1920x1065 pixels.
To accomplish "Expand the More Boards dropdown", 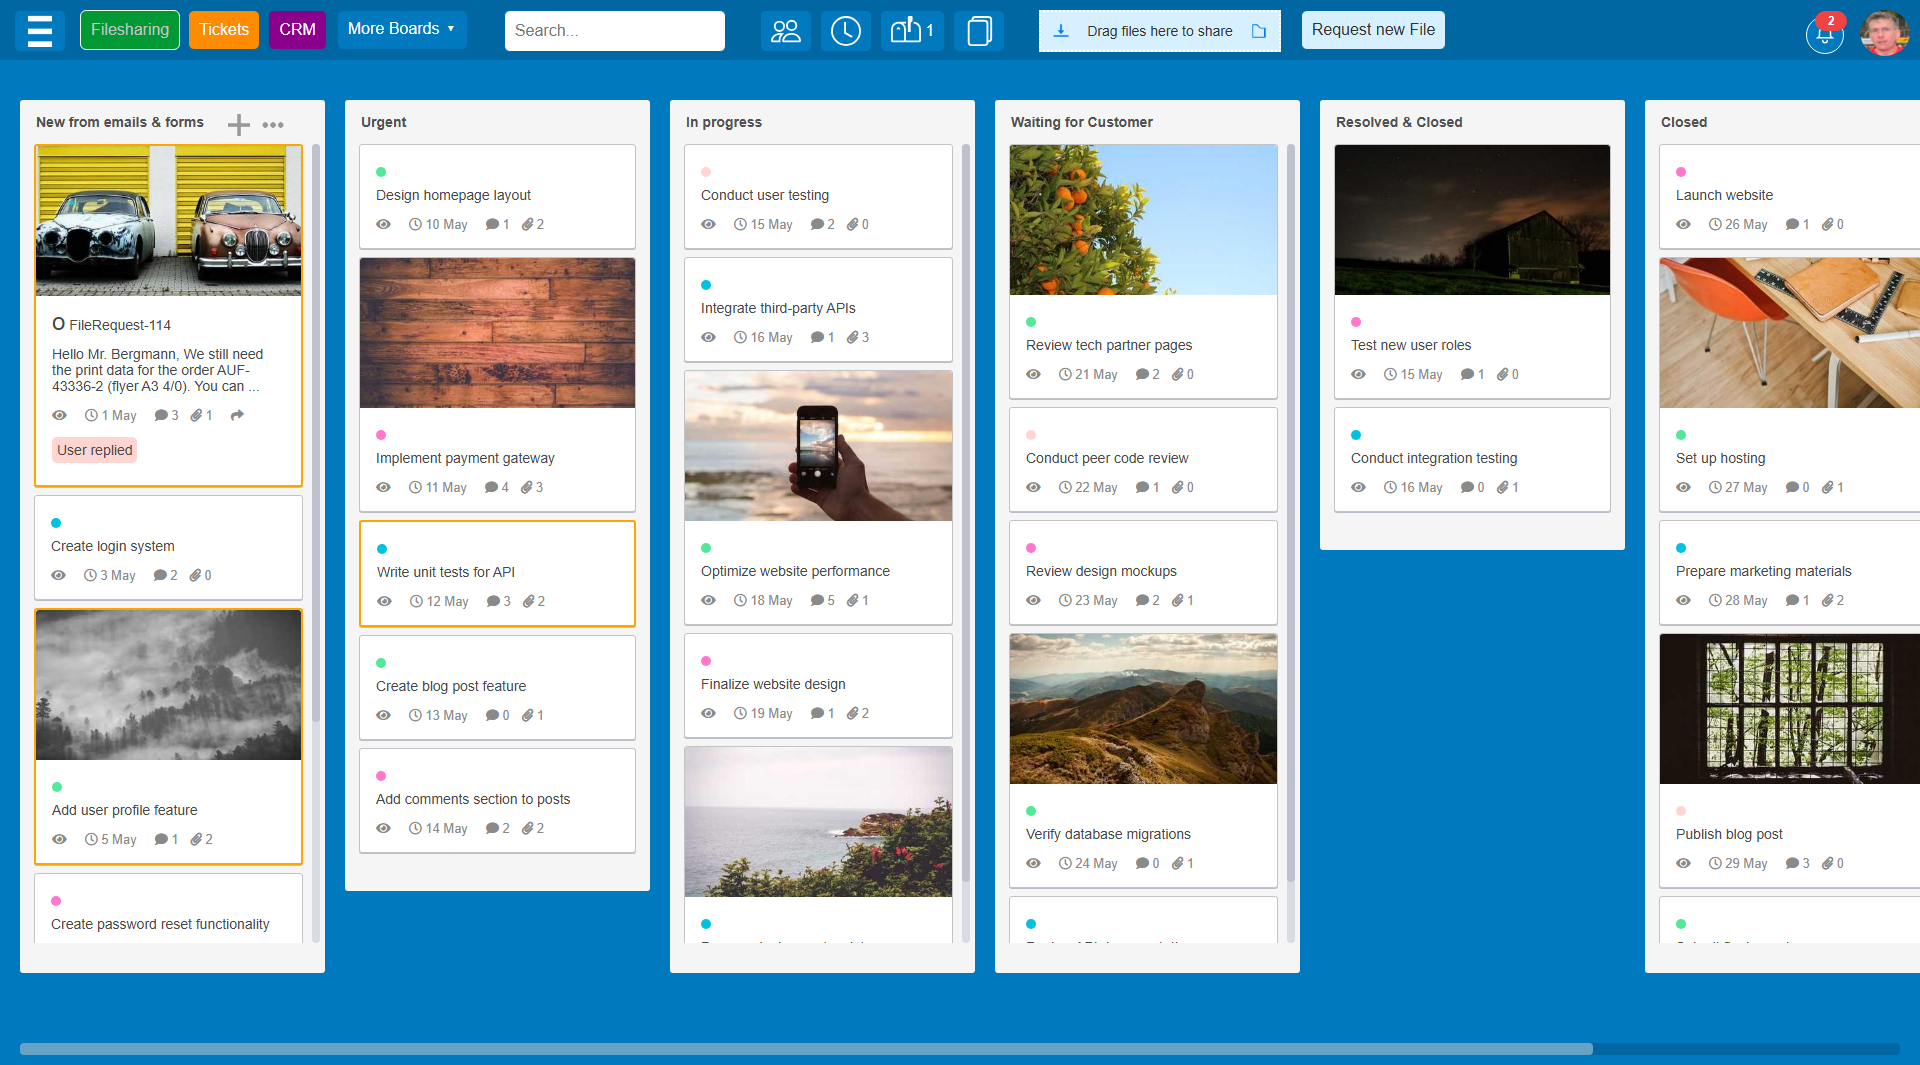I will coord(401,29).
